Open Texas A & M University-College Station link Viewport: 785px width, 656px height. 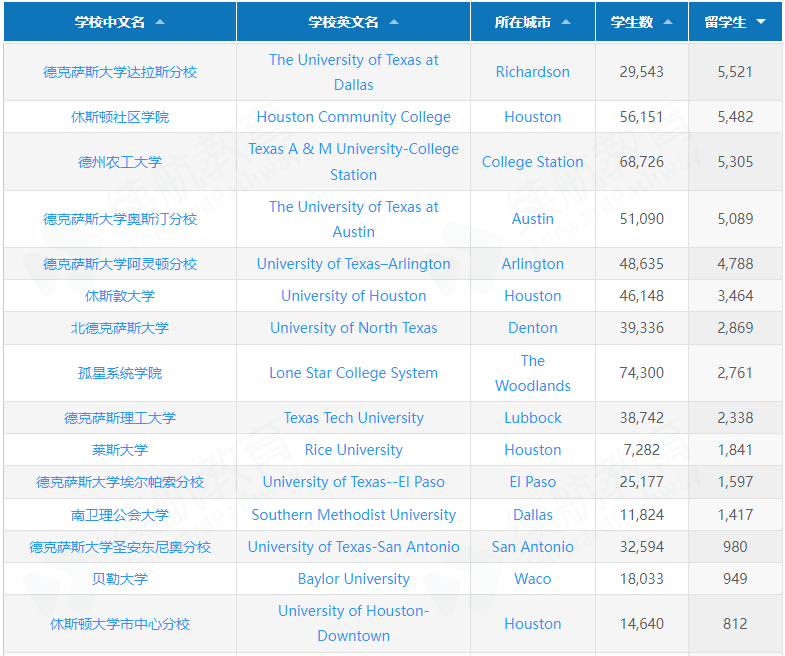[353, 162]
